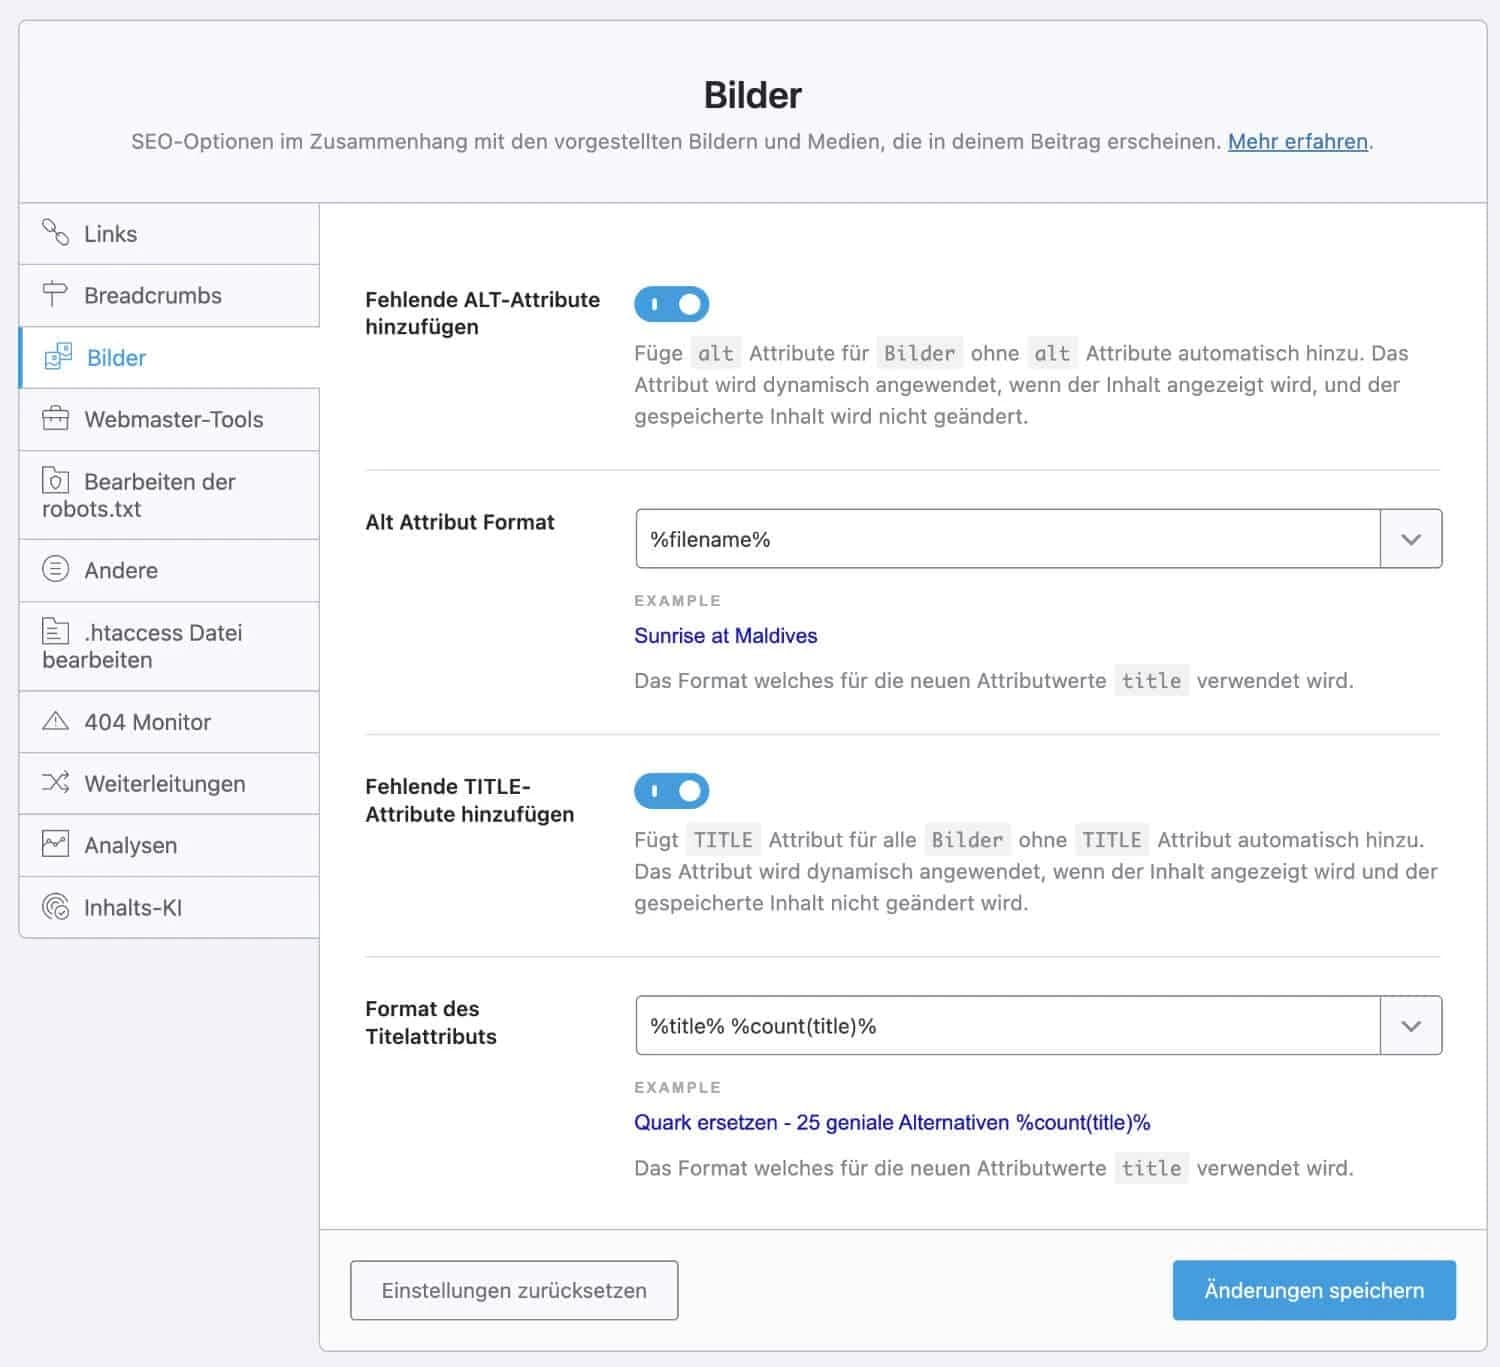Click the Inhalts-KI target icon
This screenshot has width=1500, height=1367.
55,907
